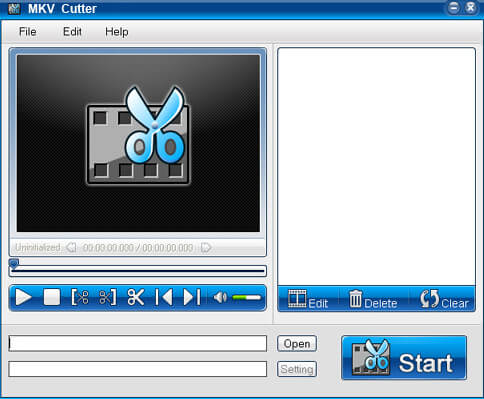Clear the clip list with Clear button
The height and width of the screenshot is (399, 484).
point(444,299)
